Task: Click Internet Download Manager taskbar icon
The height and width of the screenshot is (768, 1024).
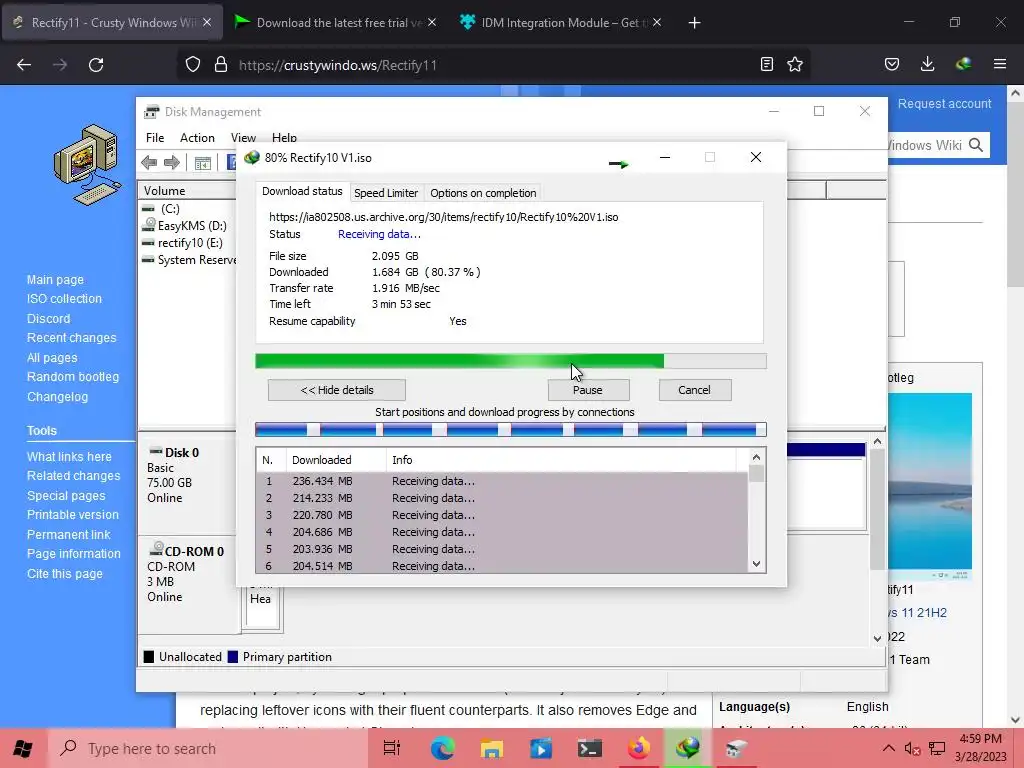Action: click(688, 748)
